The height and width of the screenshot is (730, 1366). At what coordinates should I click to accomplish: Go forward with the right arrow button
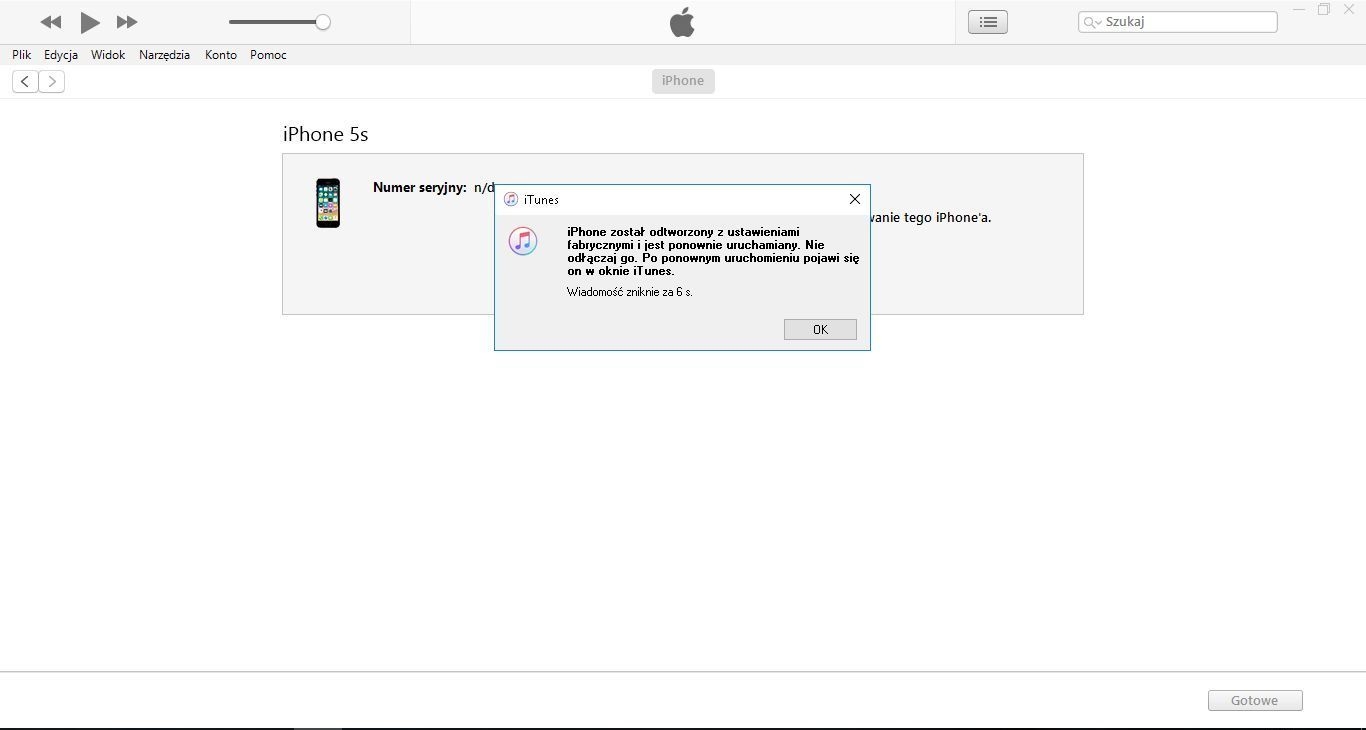pos(52,82)
